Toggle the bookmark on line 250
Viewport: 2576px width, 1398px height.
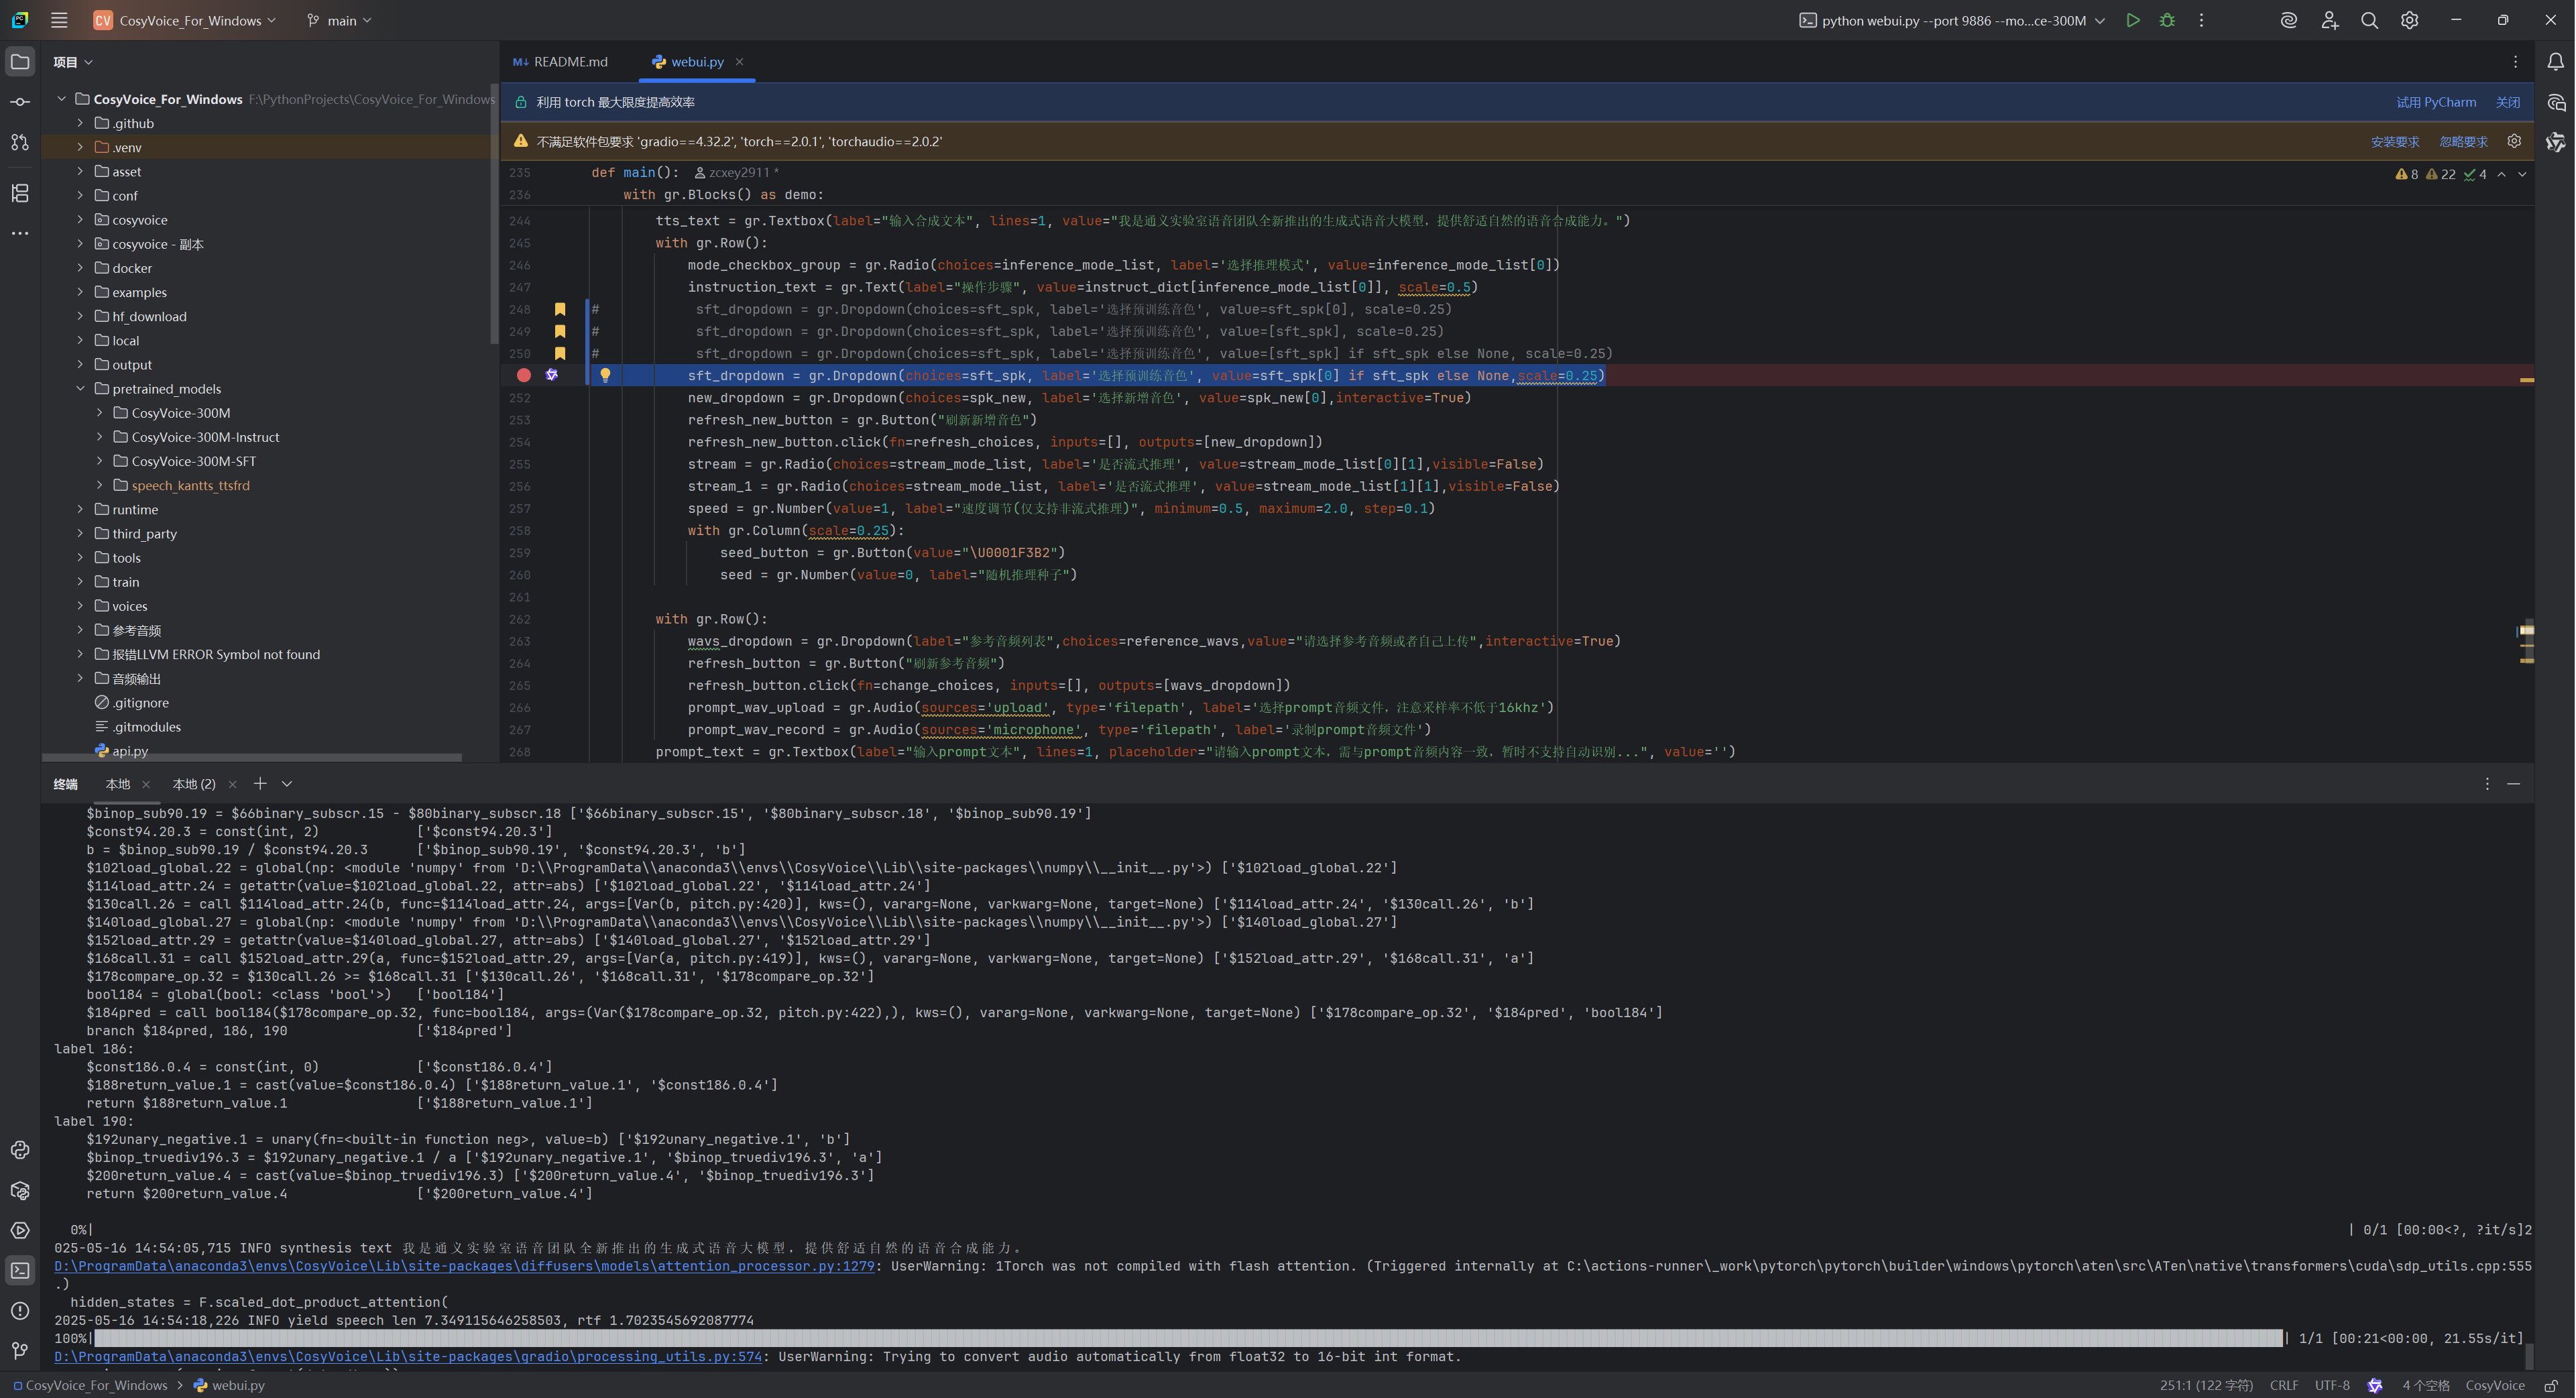point(560,353)
